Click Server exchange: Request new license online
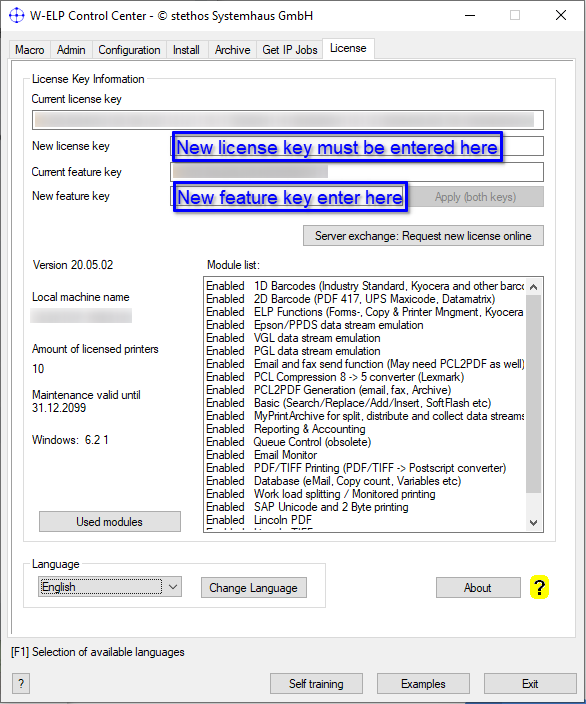 point(423,236)
